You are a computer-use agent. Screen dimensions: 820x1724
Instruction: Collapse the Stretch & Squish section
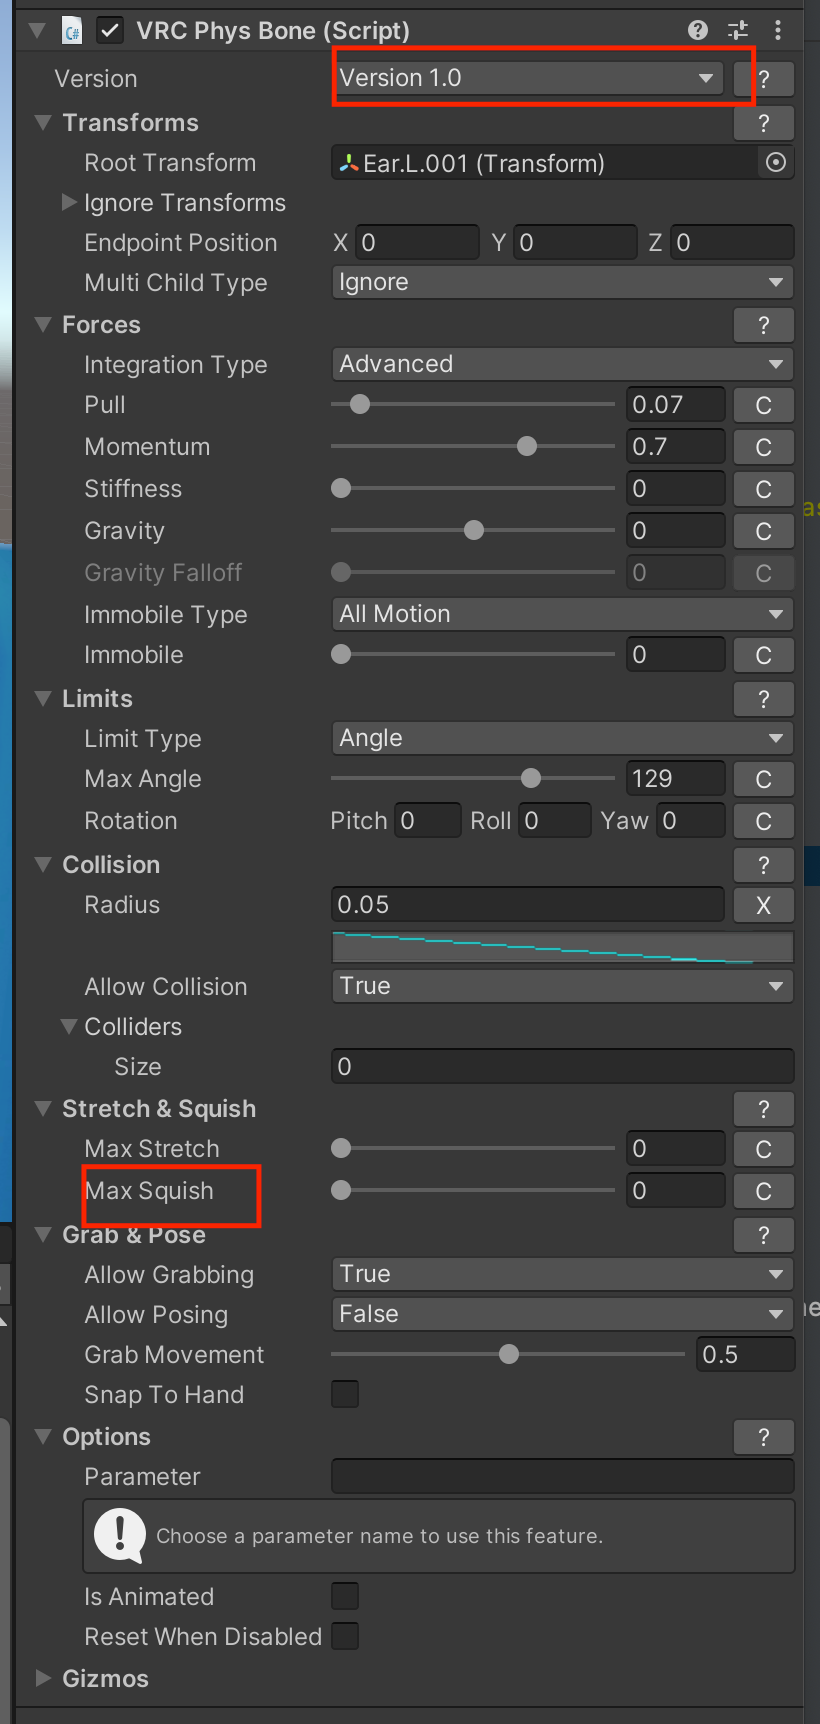tap(43, 1109)
